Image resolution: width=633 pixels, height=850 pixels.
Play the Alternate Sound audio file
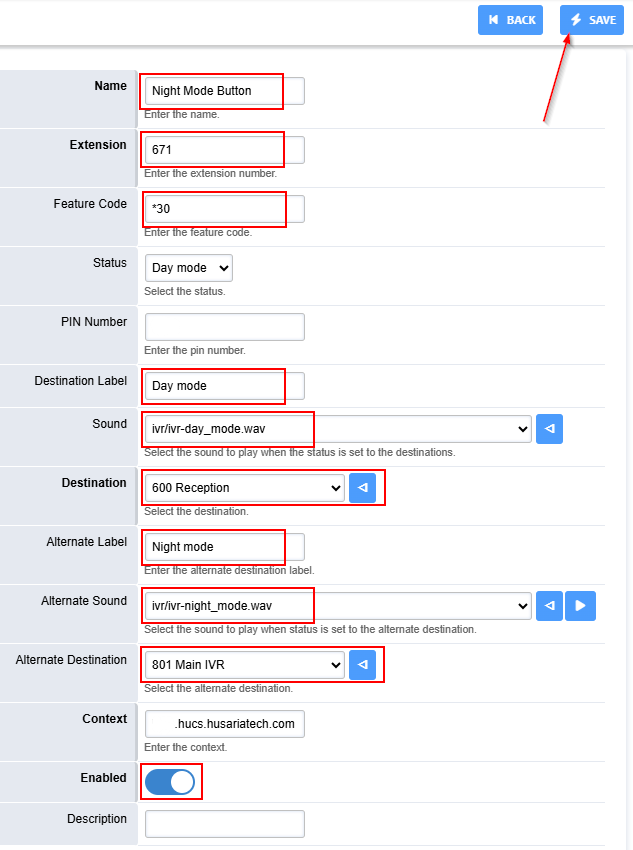tap(580, 606)
